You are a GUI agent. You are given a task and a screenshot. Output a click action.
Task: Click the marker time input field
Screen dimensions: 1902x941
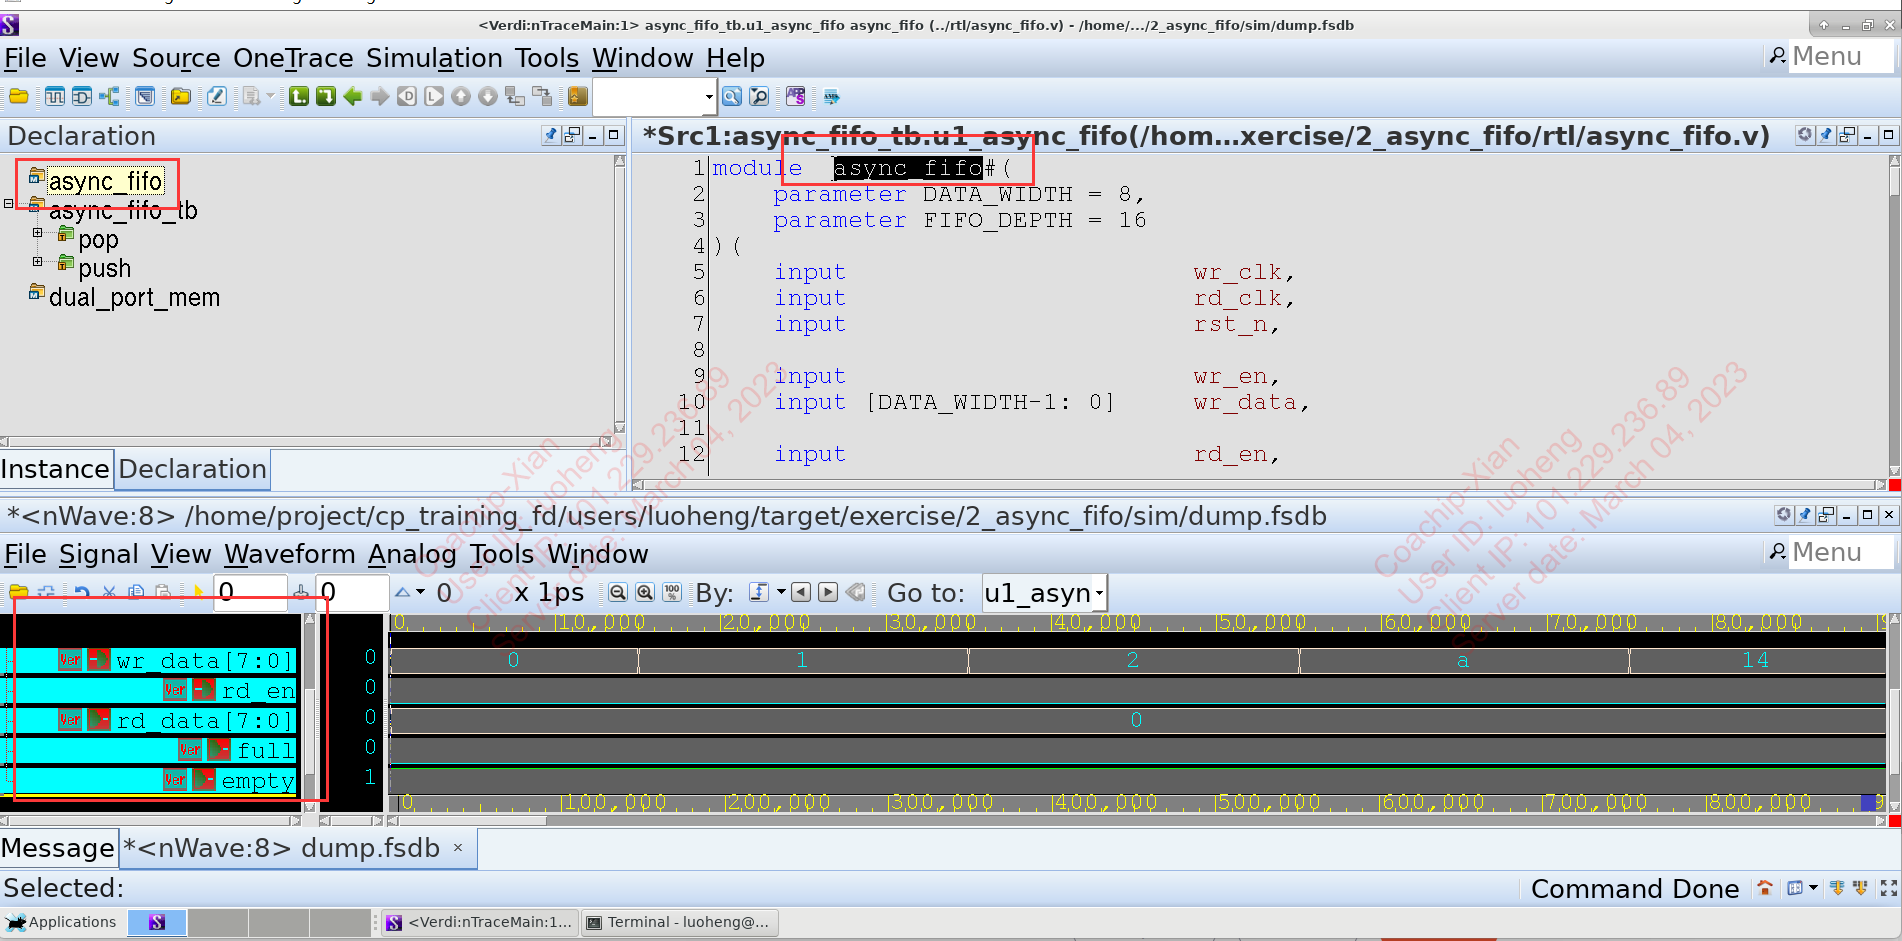[x=352, y=592]
